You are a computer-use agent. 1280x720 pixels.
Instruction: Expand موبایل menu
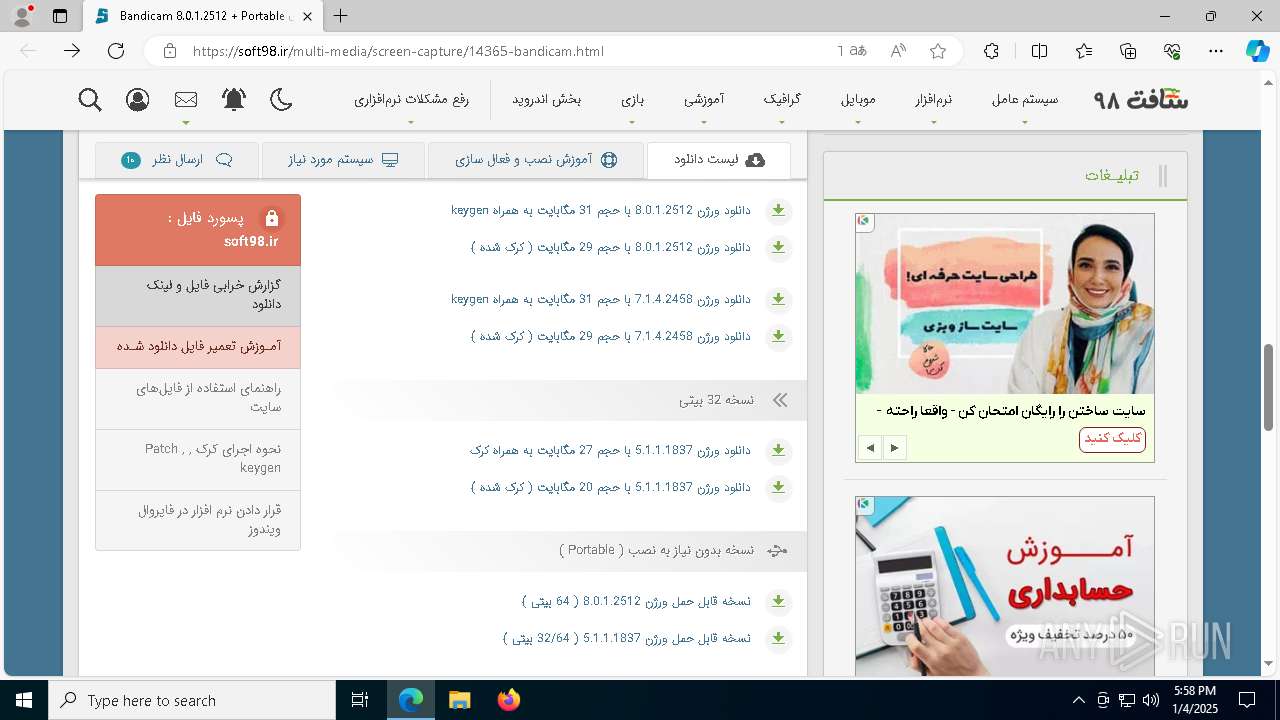coord(858,99)
